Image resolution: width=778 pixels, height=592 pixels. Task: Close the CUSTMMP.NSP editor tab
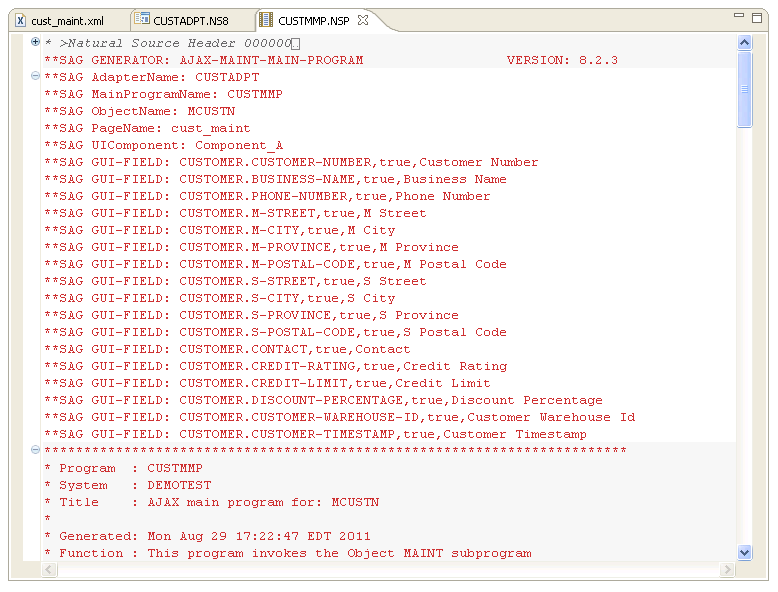(x=363, y=20)
